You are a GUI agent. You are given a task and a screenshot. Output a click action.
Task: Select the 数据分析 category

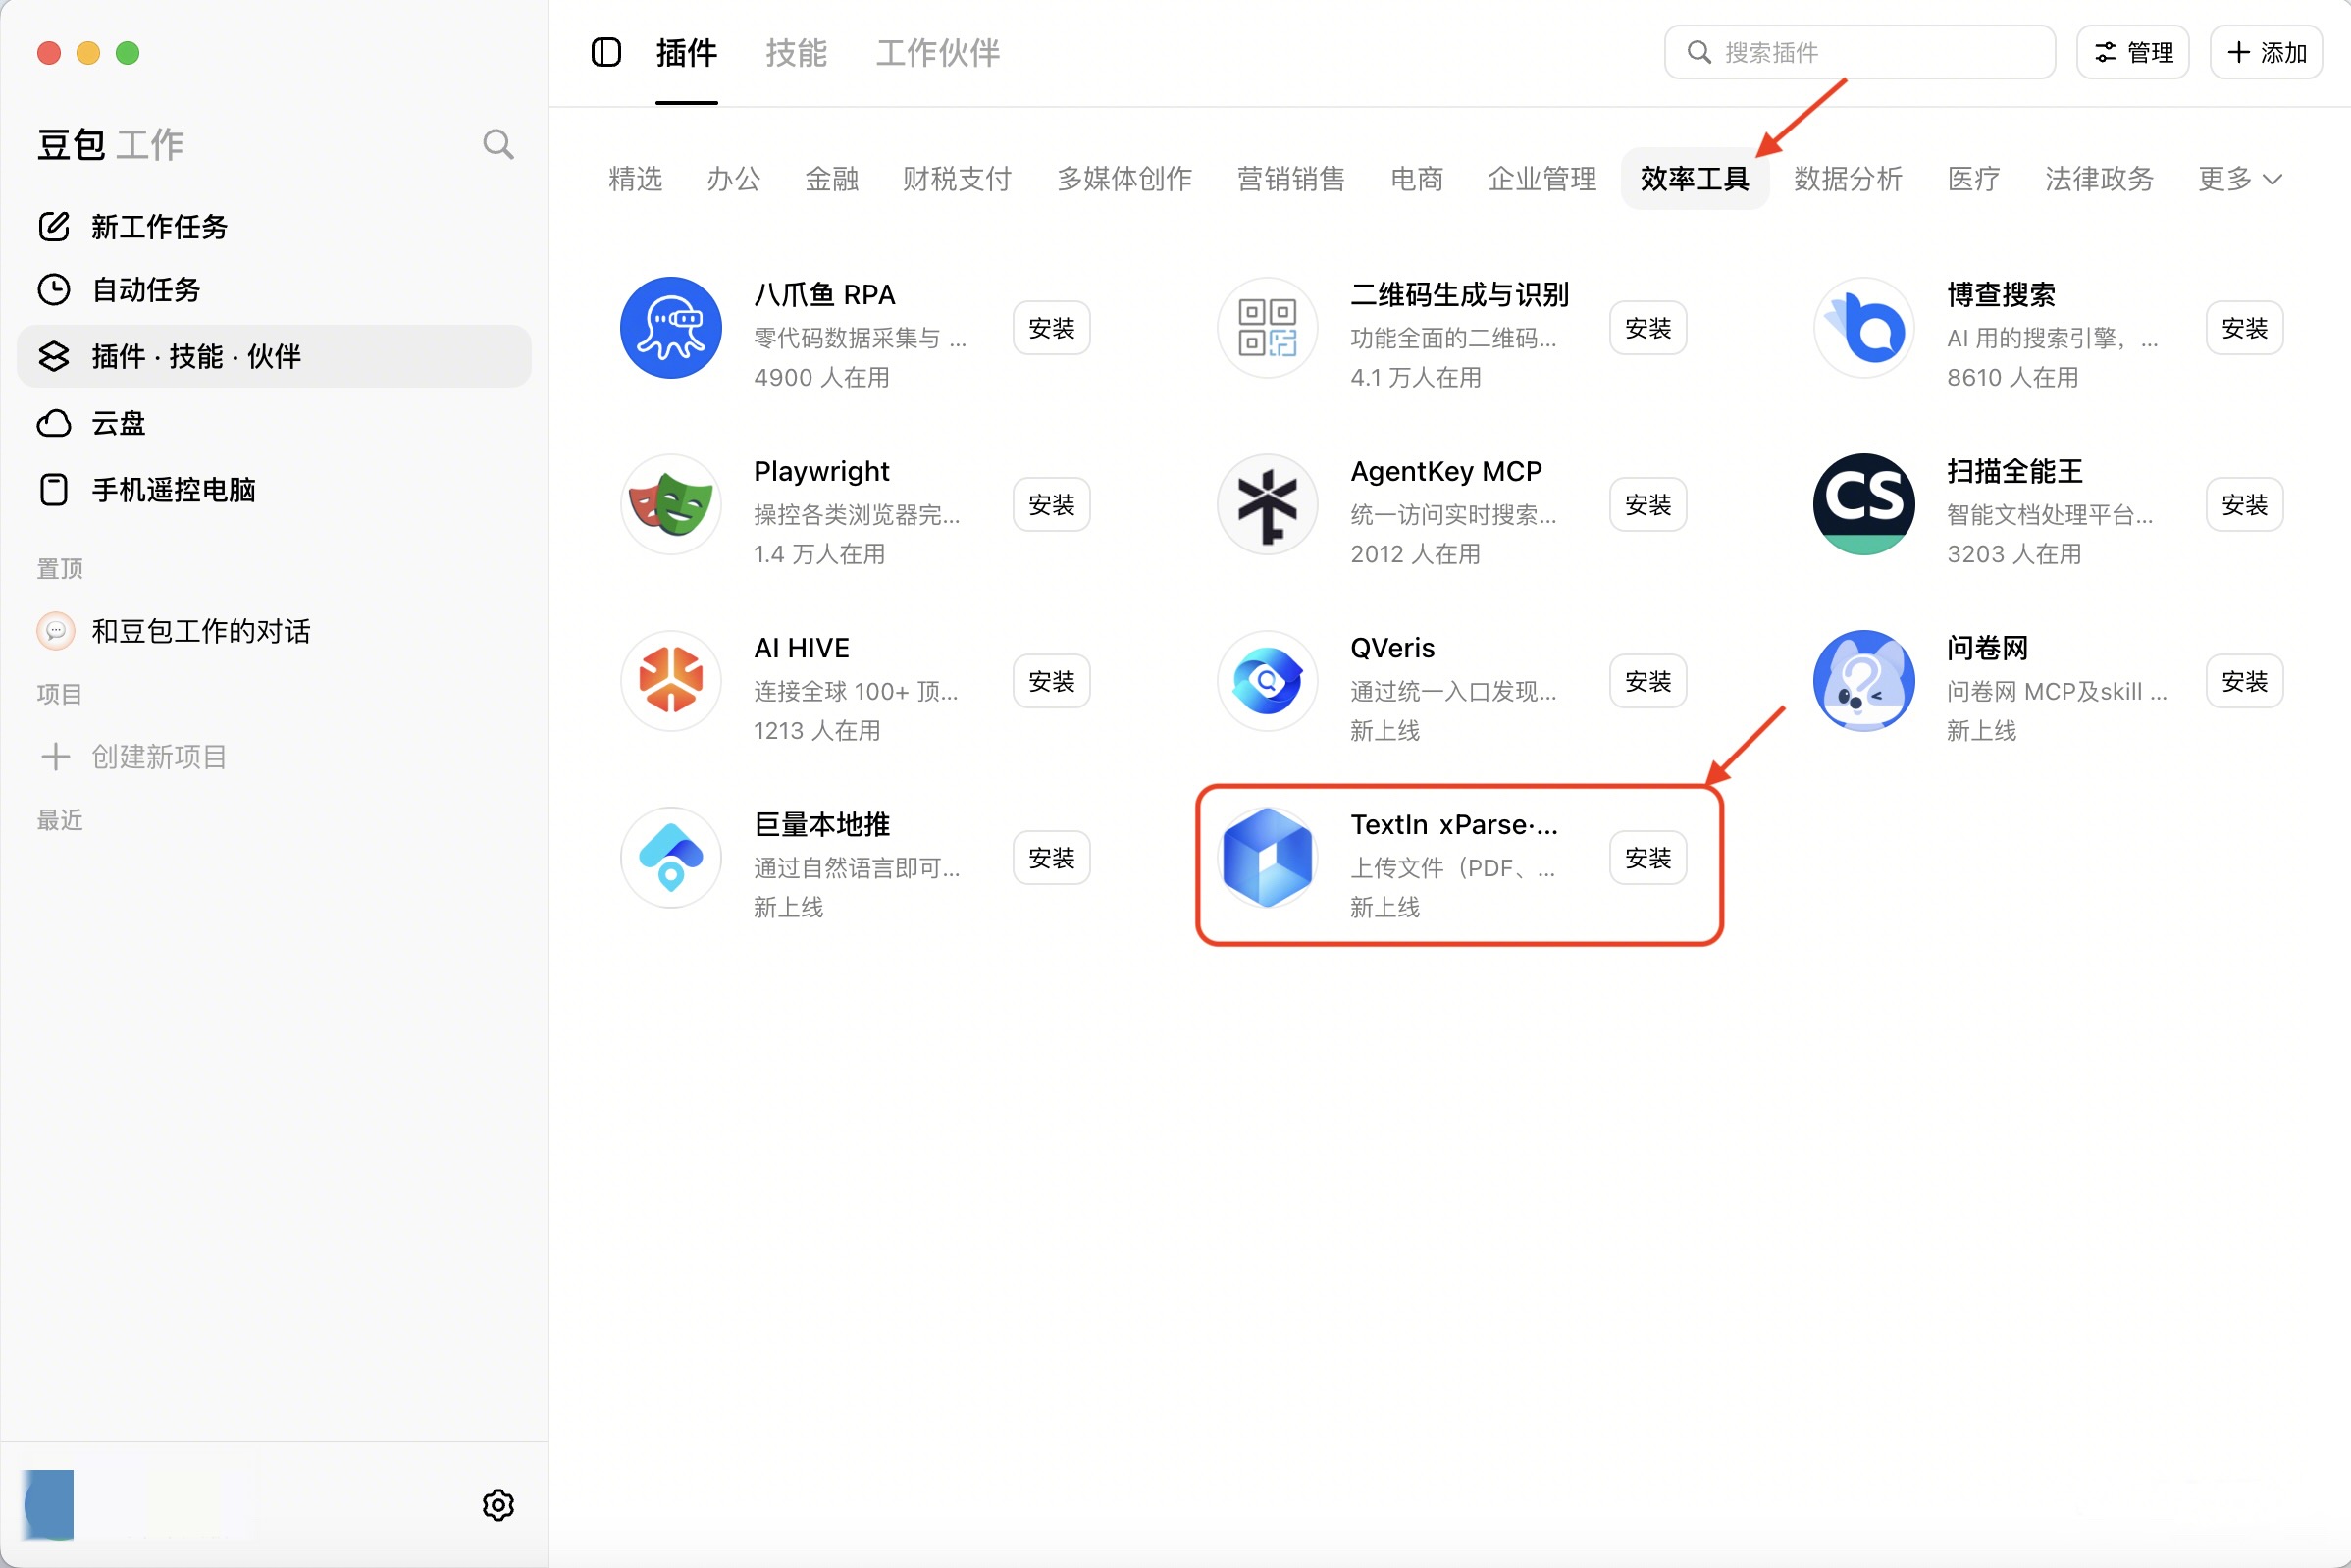(x=1848, y=179)
